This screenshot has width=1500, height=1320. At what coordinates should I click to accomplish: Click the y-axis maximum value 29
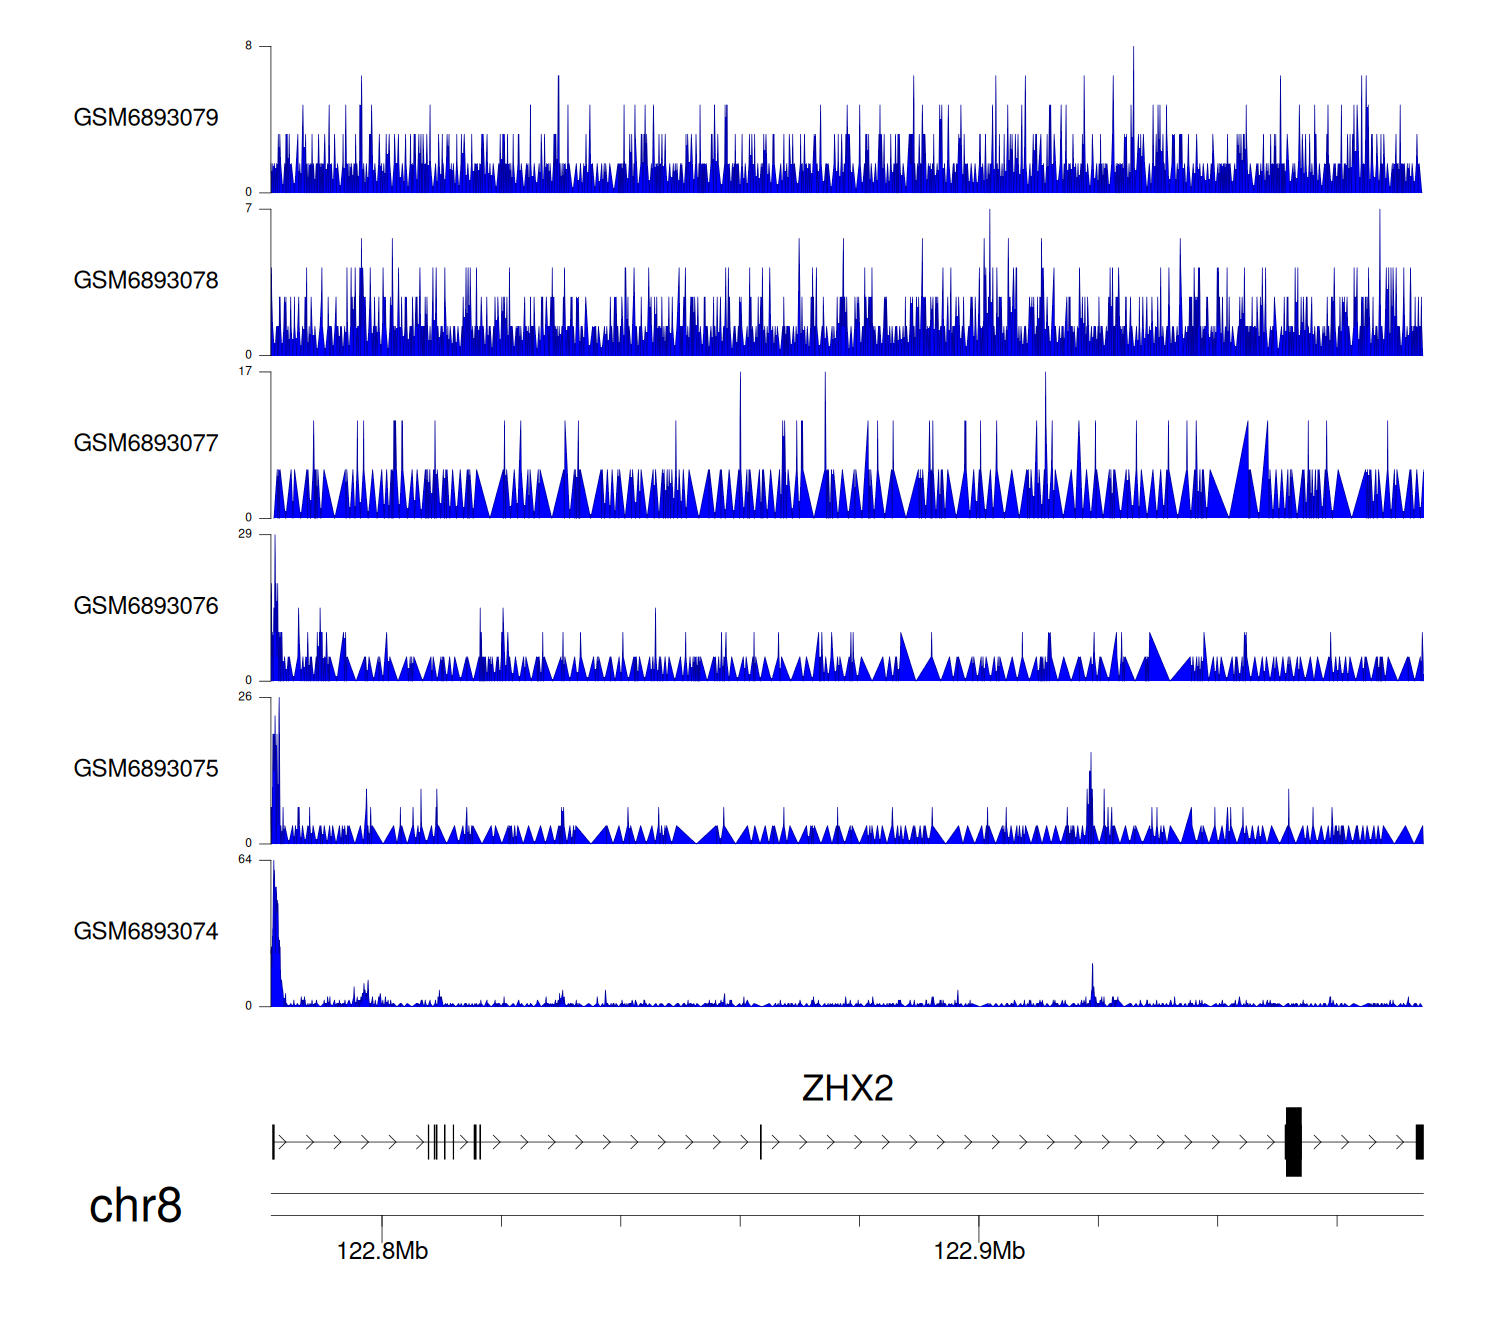tap(245, 534)
